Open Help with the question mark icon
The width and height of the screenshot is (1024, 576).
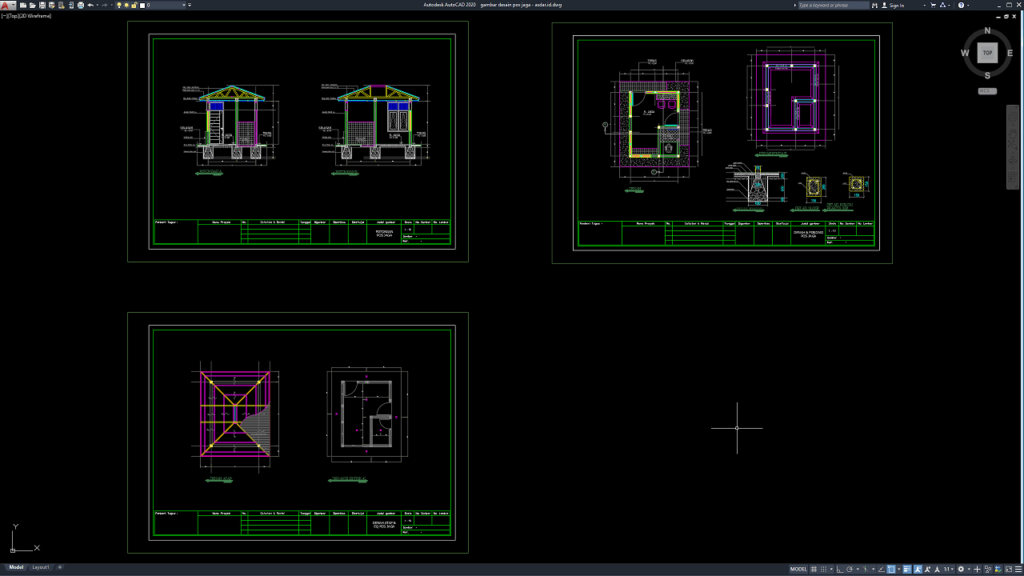coord(962,4)
